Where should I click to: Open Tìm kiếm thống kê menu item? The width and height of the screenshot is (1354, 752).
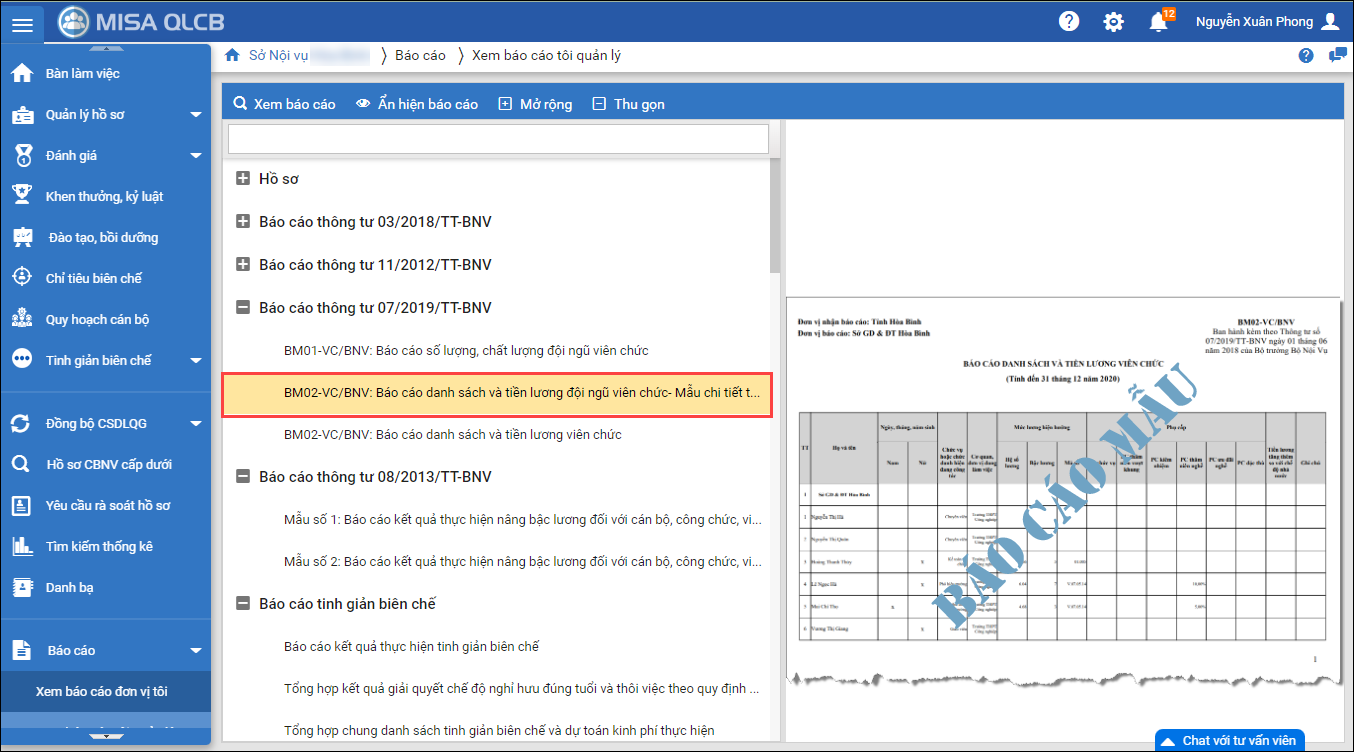coord(99,547)
